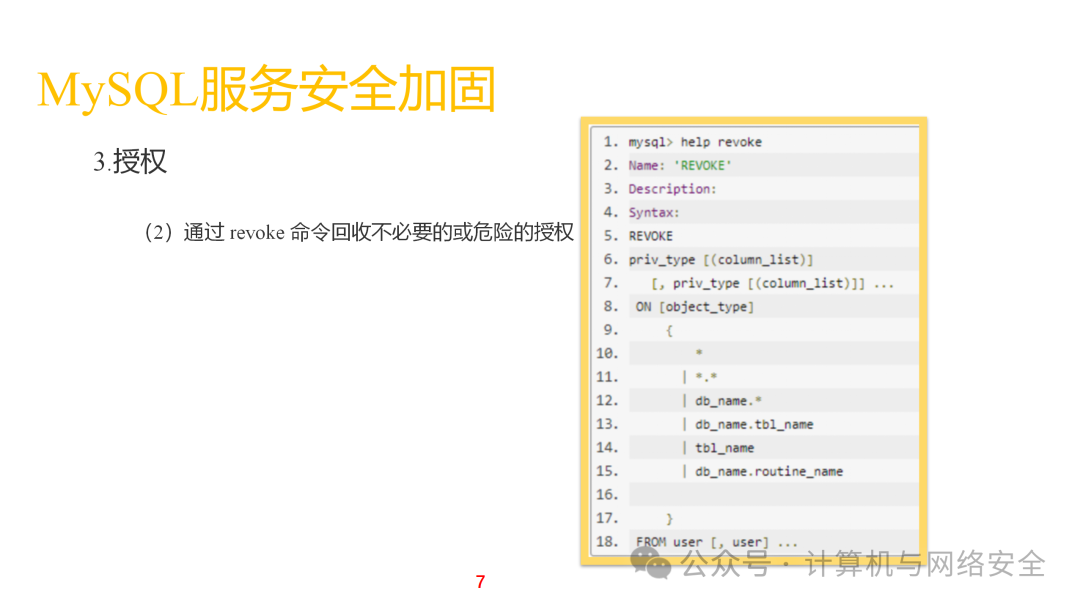Click line 14 | tbl_name
This screenshot has height=607, width=1080.
click(718, 448)
